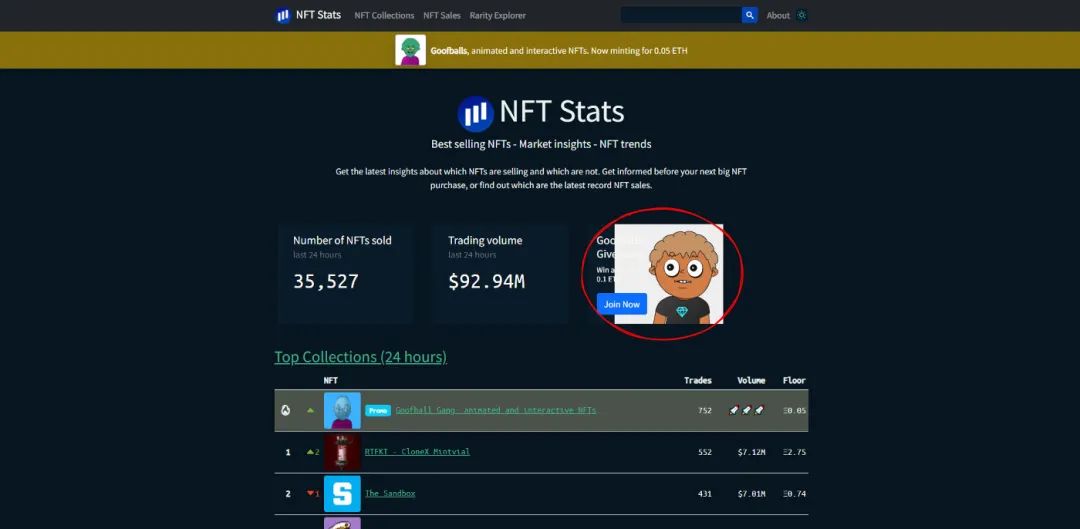Click the Goofballs thumbnail in the yellow banner
Image resolution: width=1080 pixels, height=529 pixels.
pos(411,50)
